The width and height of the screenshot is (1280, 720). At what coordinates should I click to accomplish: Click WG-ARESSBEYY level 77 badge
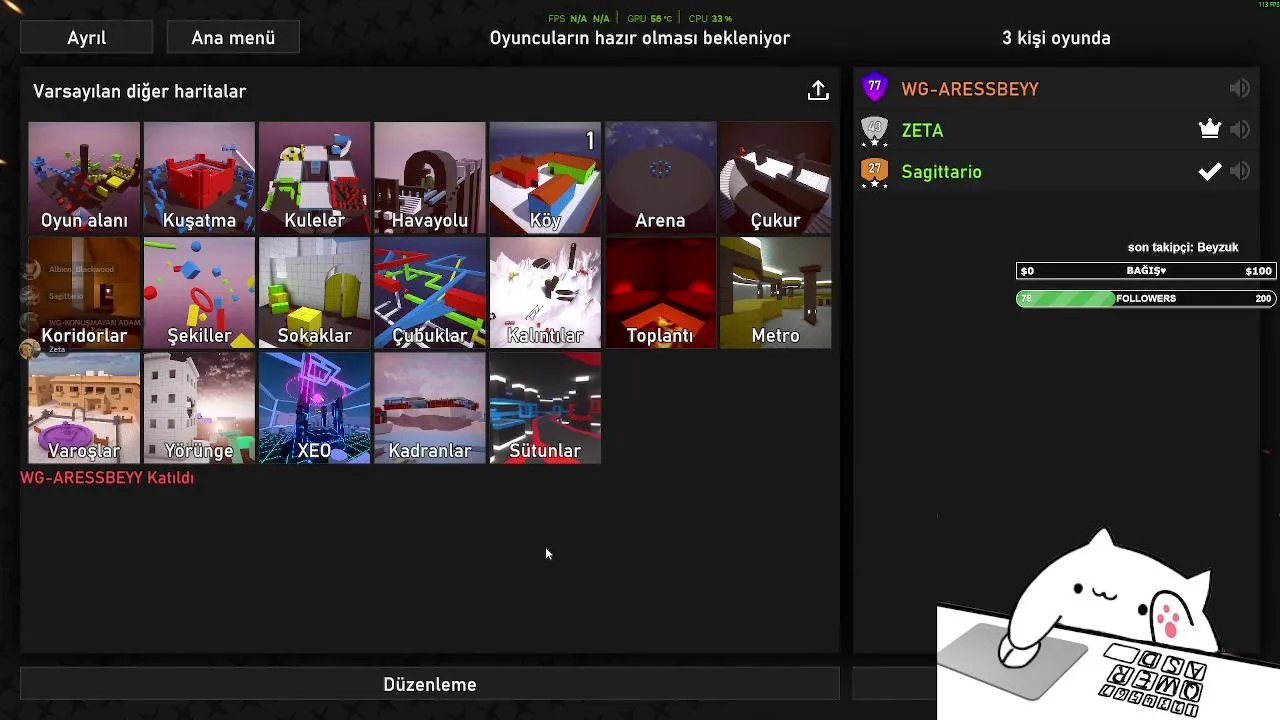pos(875,88)
